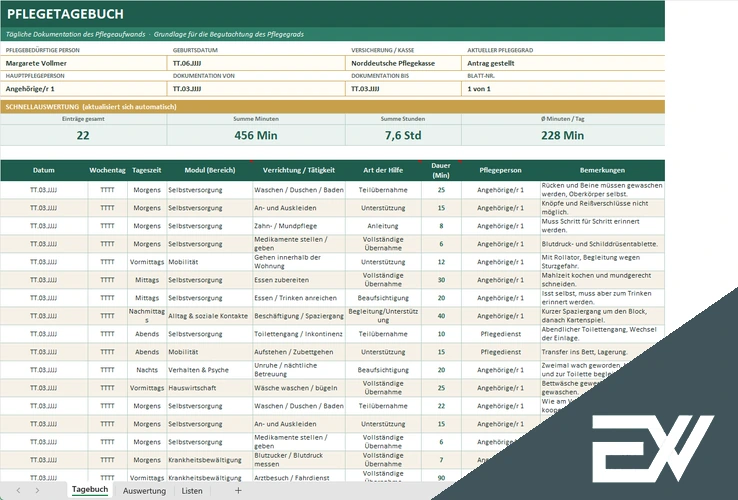The image size is (738, 500).
Task: Click the Wäsche waschen / bügeln cell
Action: 299,388
